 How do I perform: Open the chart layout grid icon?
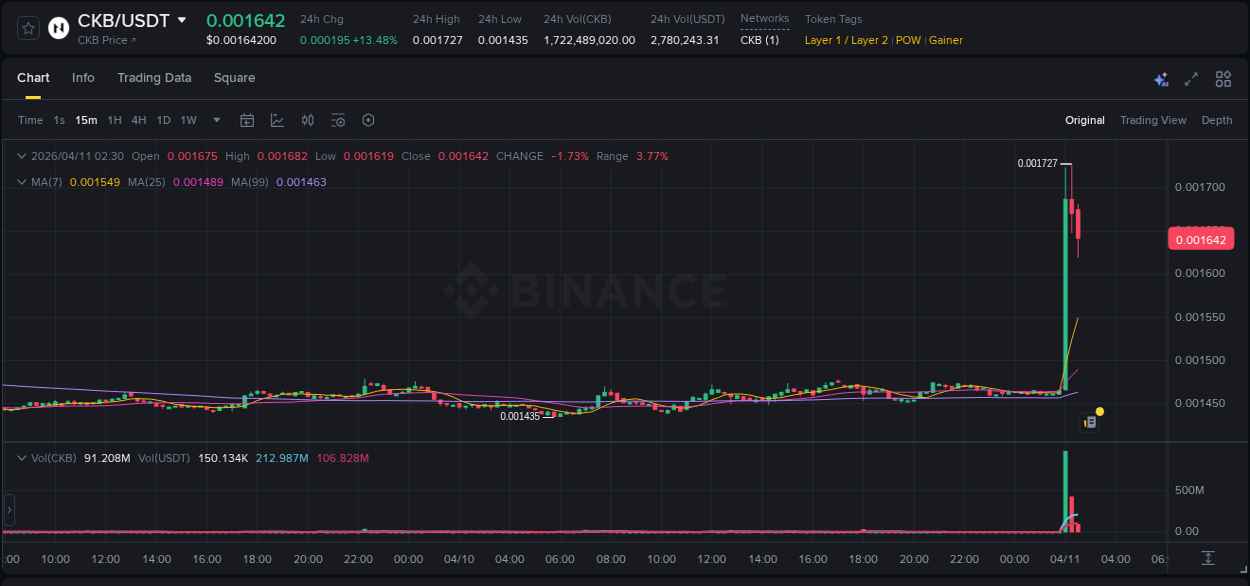(1223, 79)
